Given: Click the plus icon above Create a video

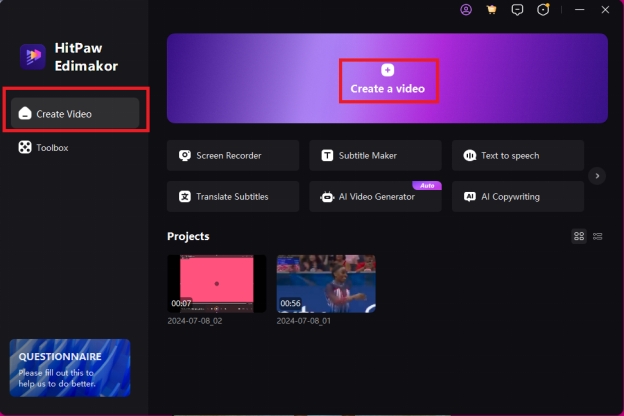Looking at the screenshot, I should pos(388,70).
